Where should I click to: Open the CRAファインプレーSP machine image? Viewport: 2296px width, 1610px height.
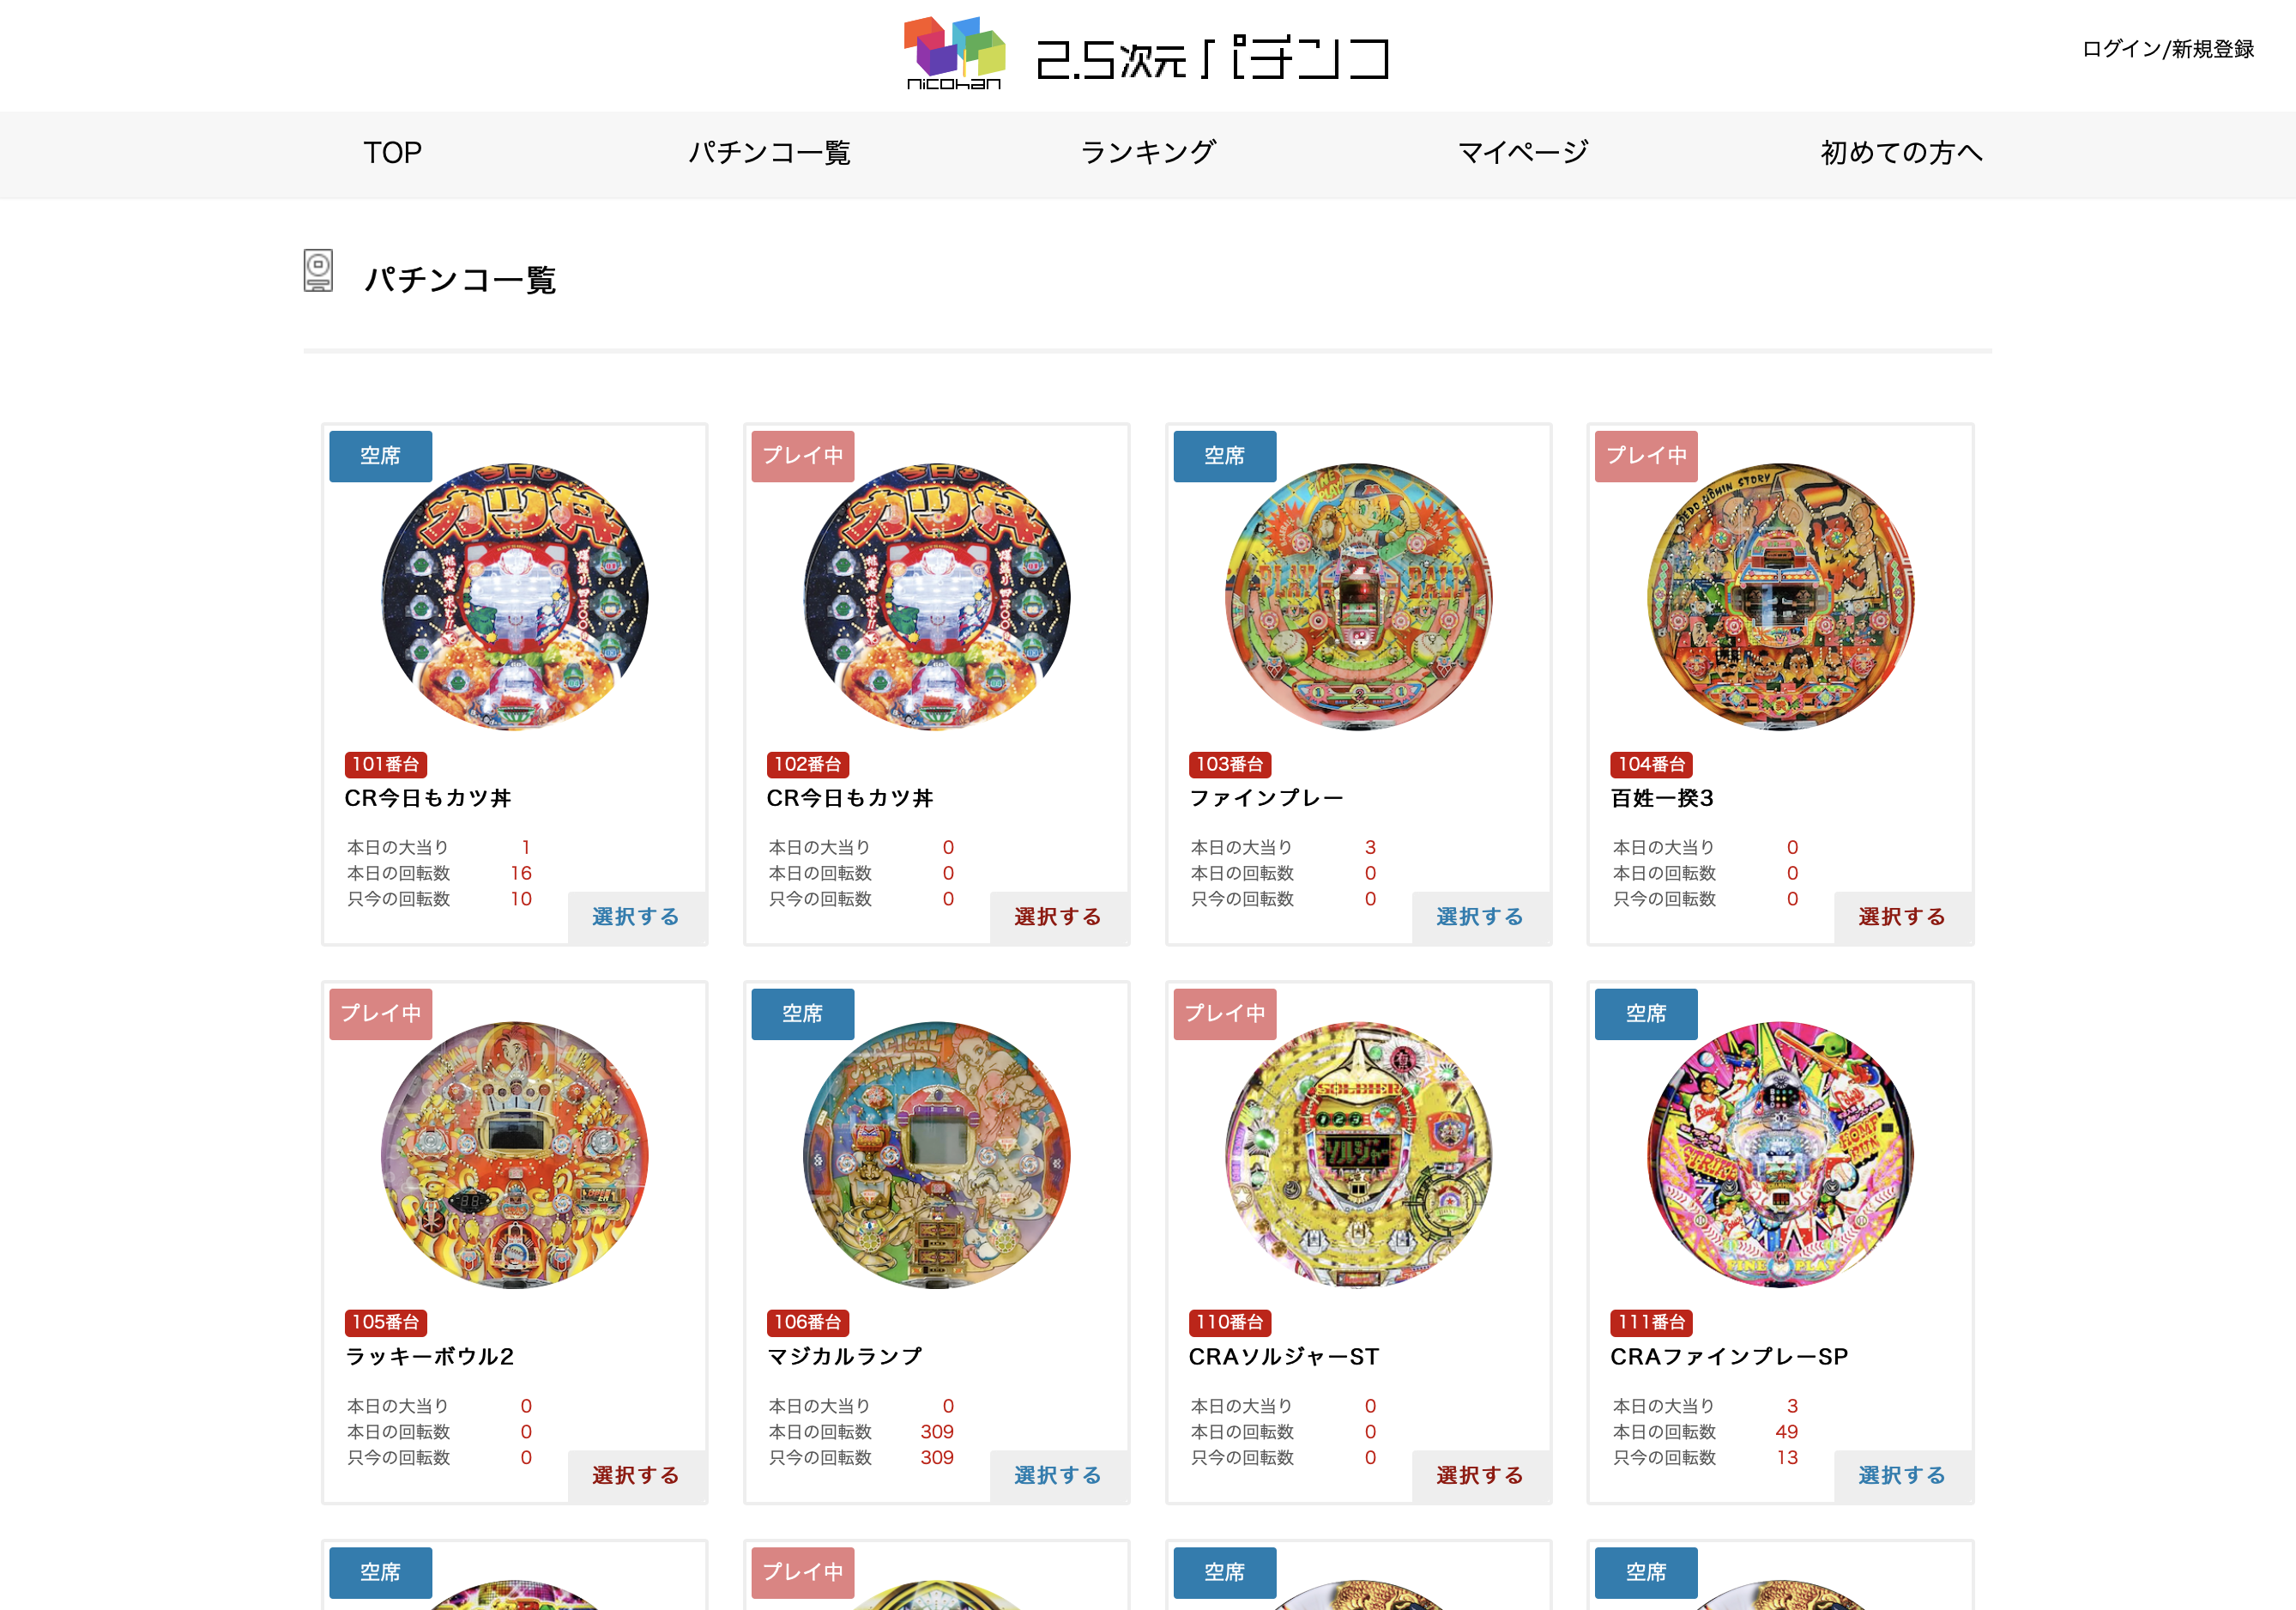click(1781, 1155)
